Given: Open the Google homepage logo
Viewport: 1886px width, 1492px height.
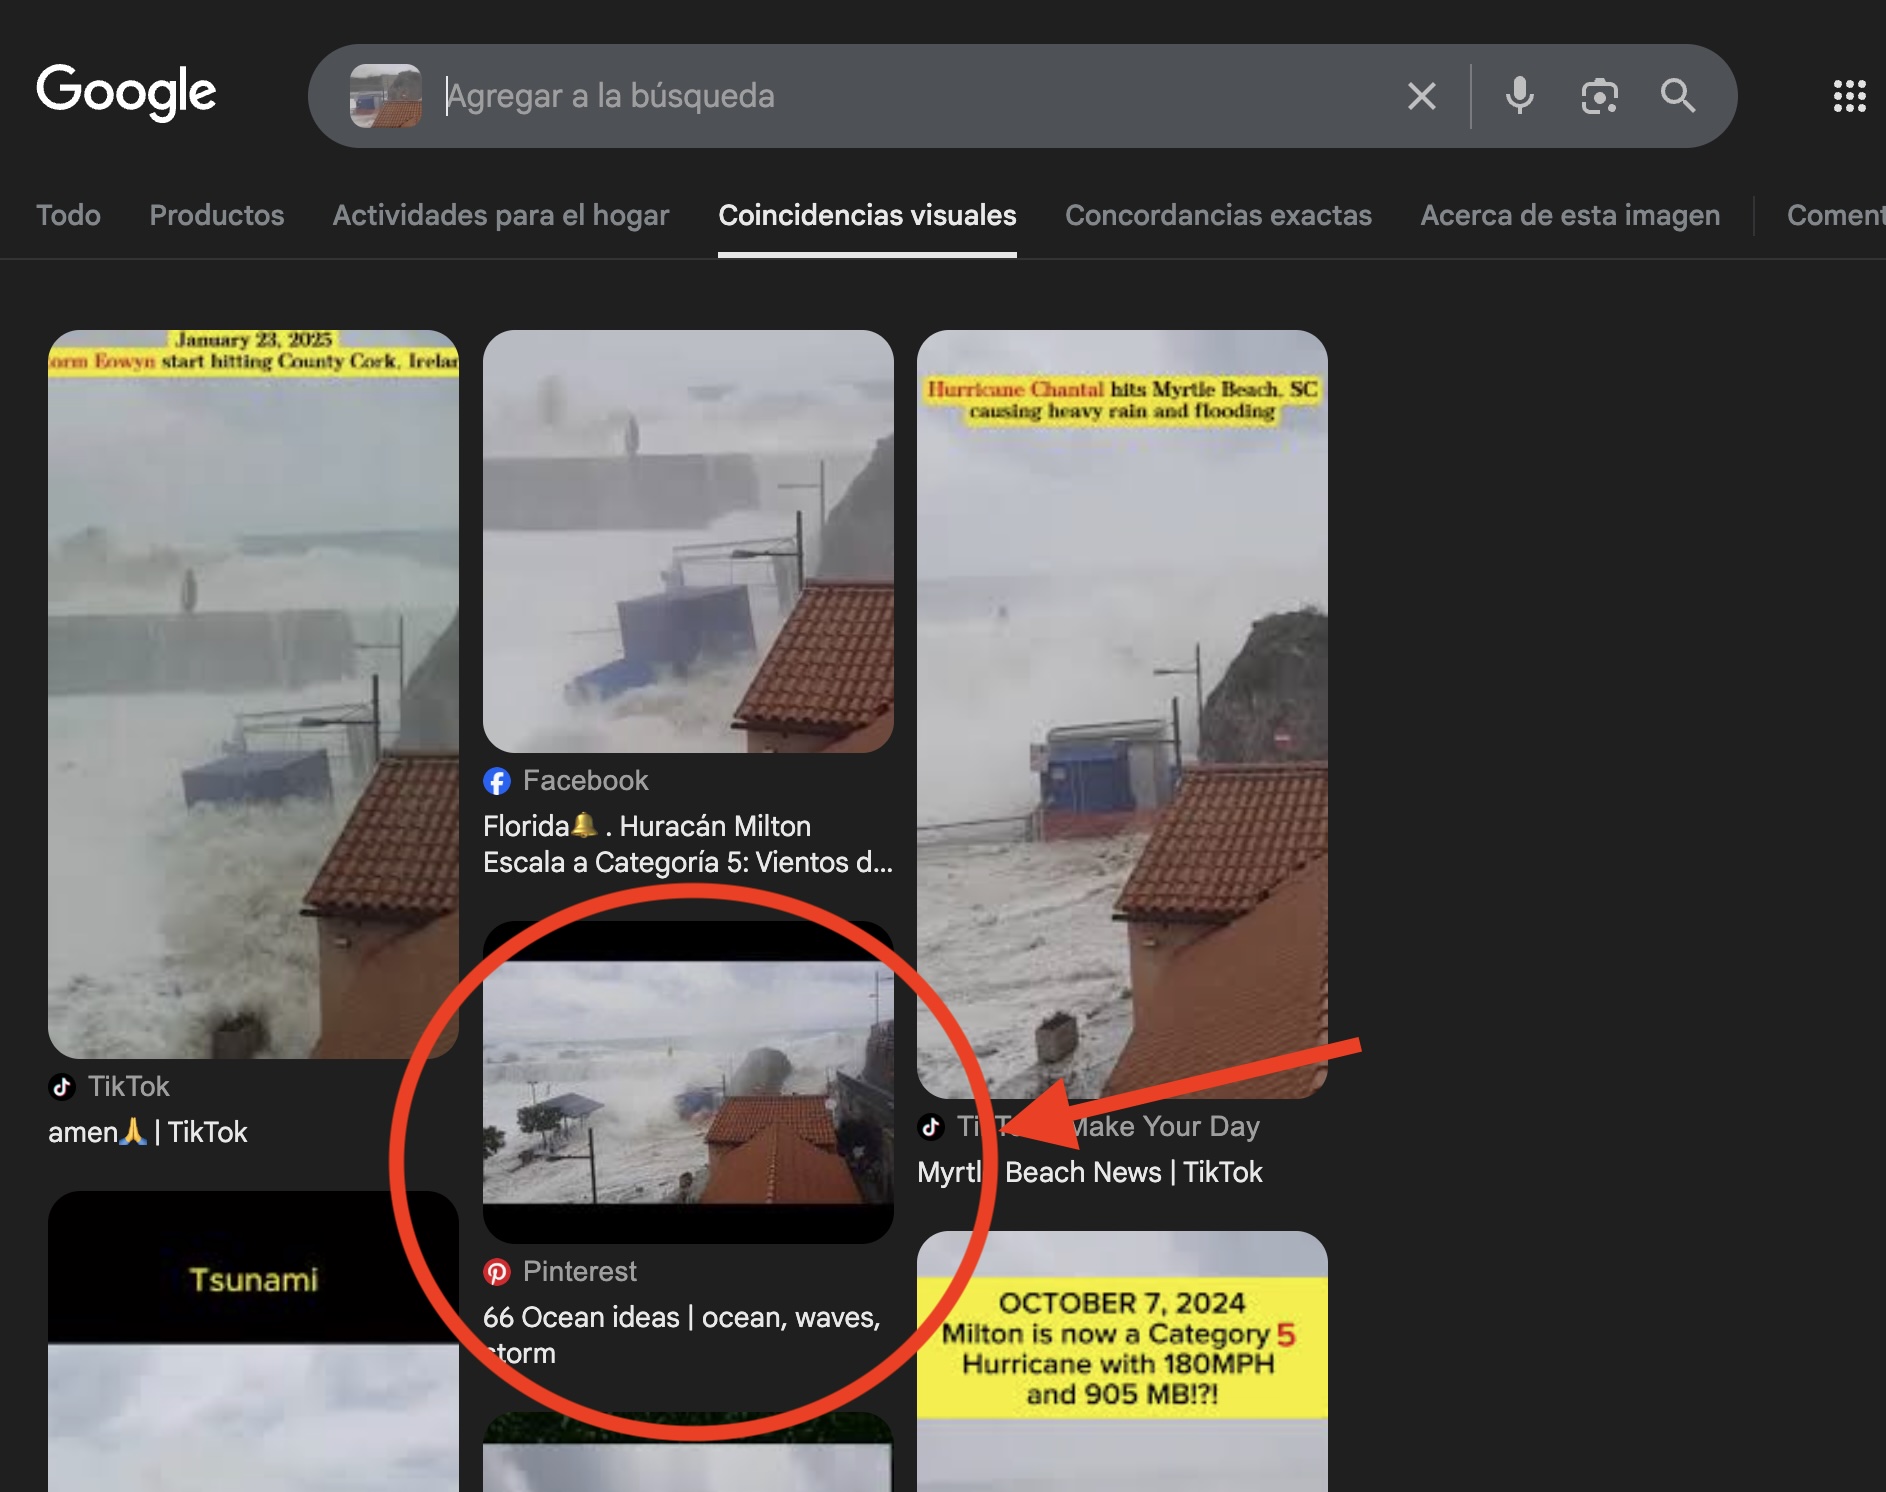Looking at the screenshot, I should (x=126, y=92).
